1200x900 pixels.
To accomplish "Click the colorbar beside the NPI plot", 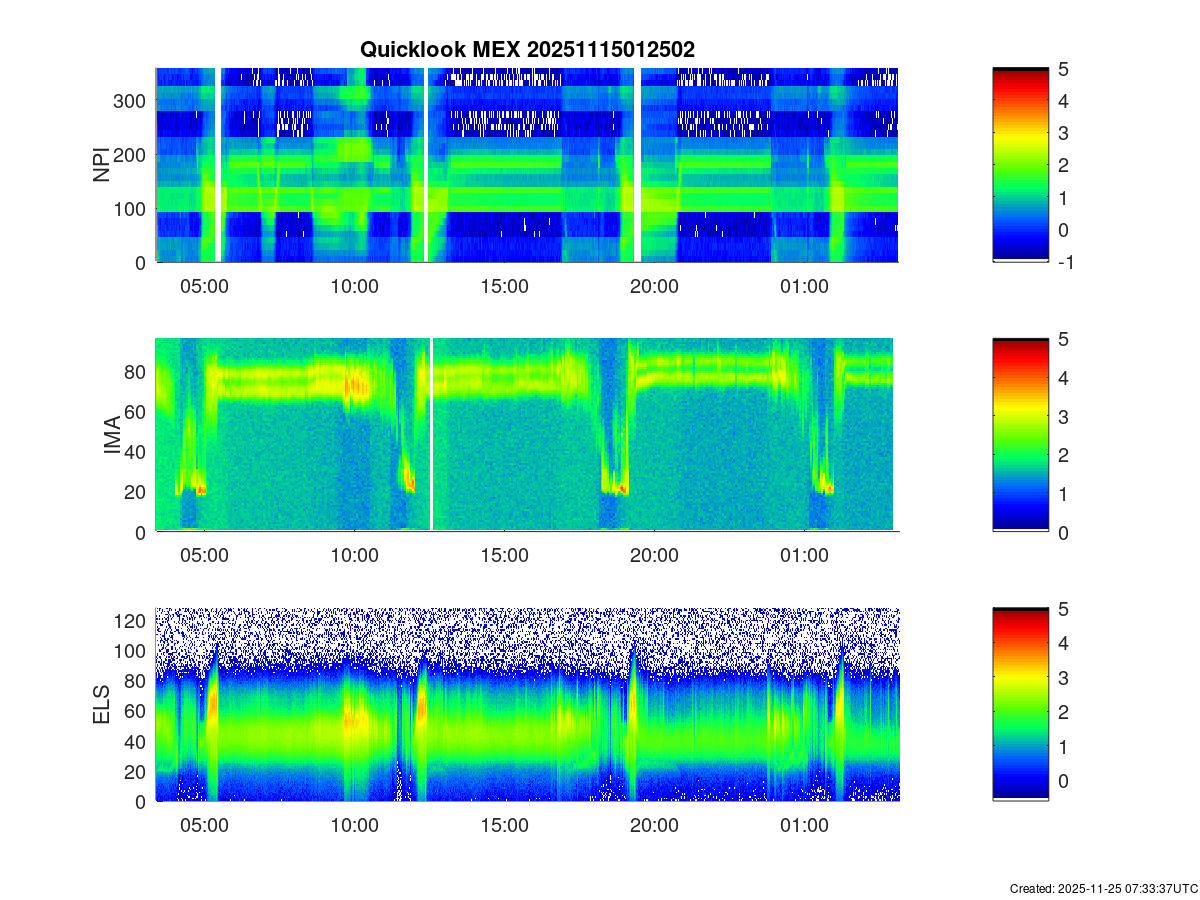I will [x=1020, y=165].
